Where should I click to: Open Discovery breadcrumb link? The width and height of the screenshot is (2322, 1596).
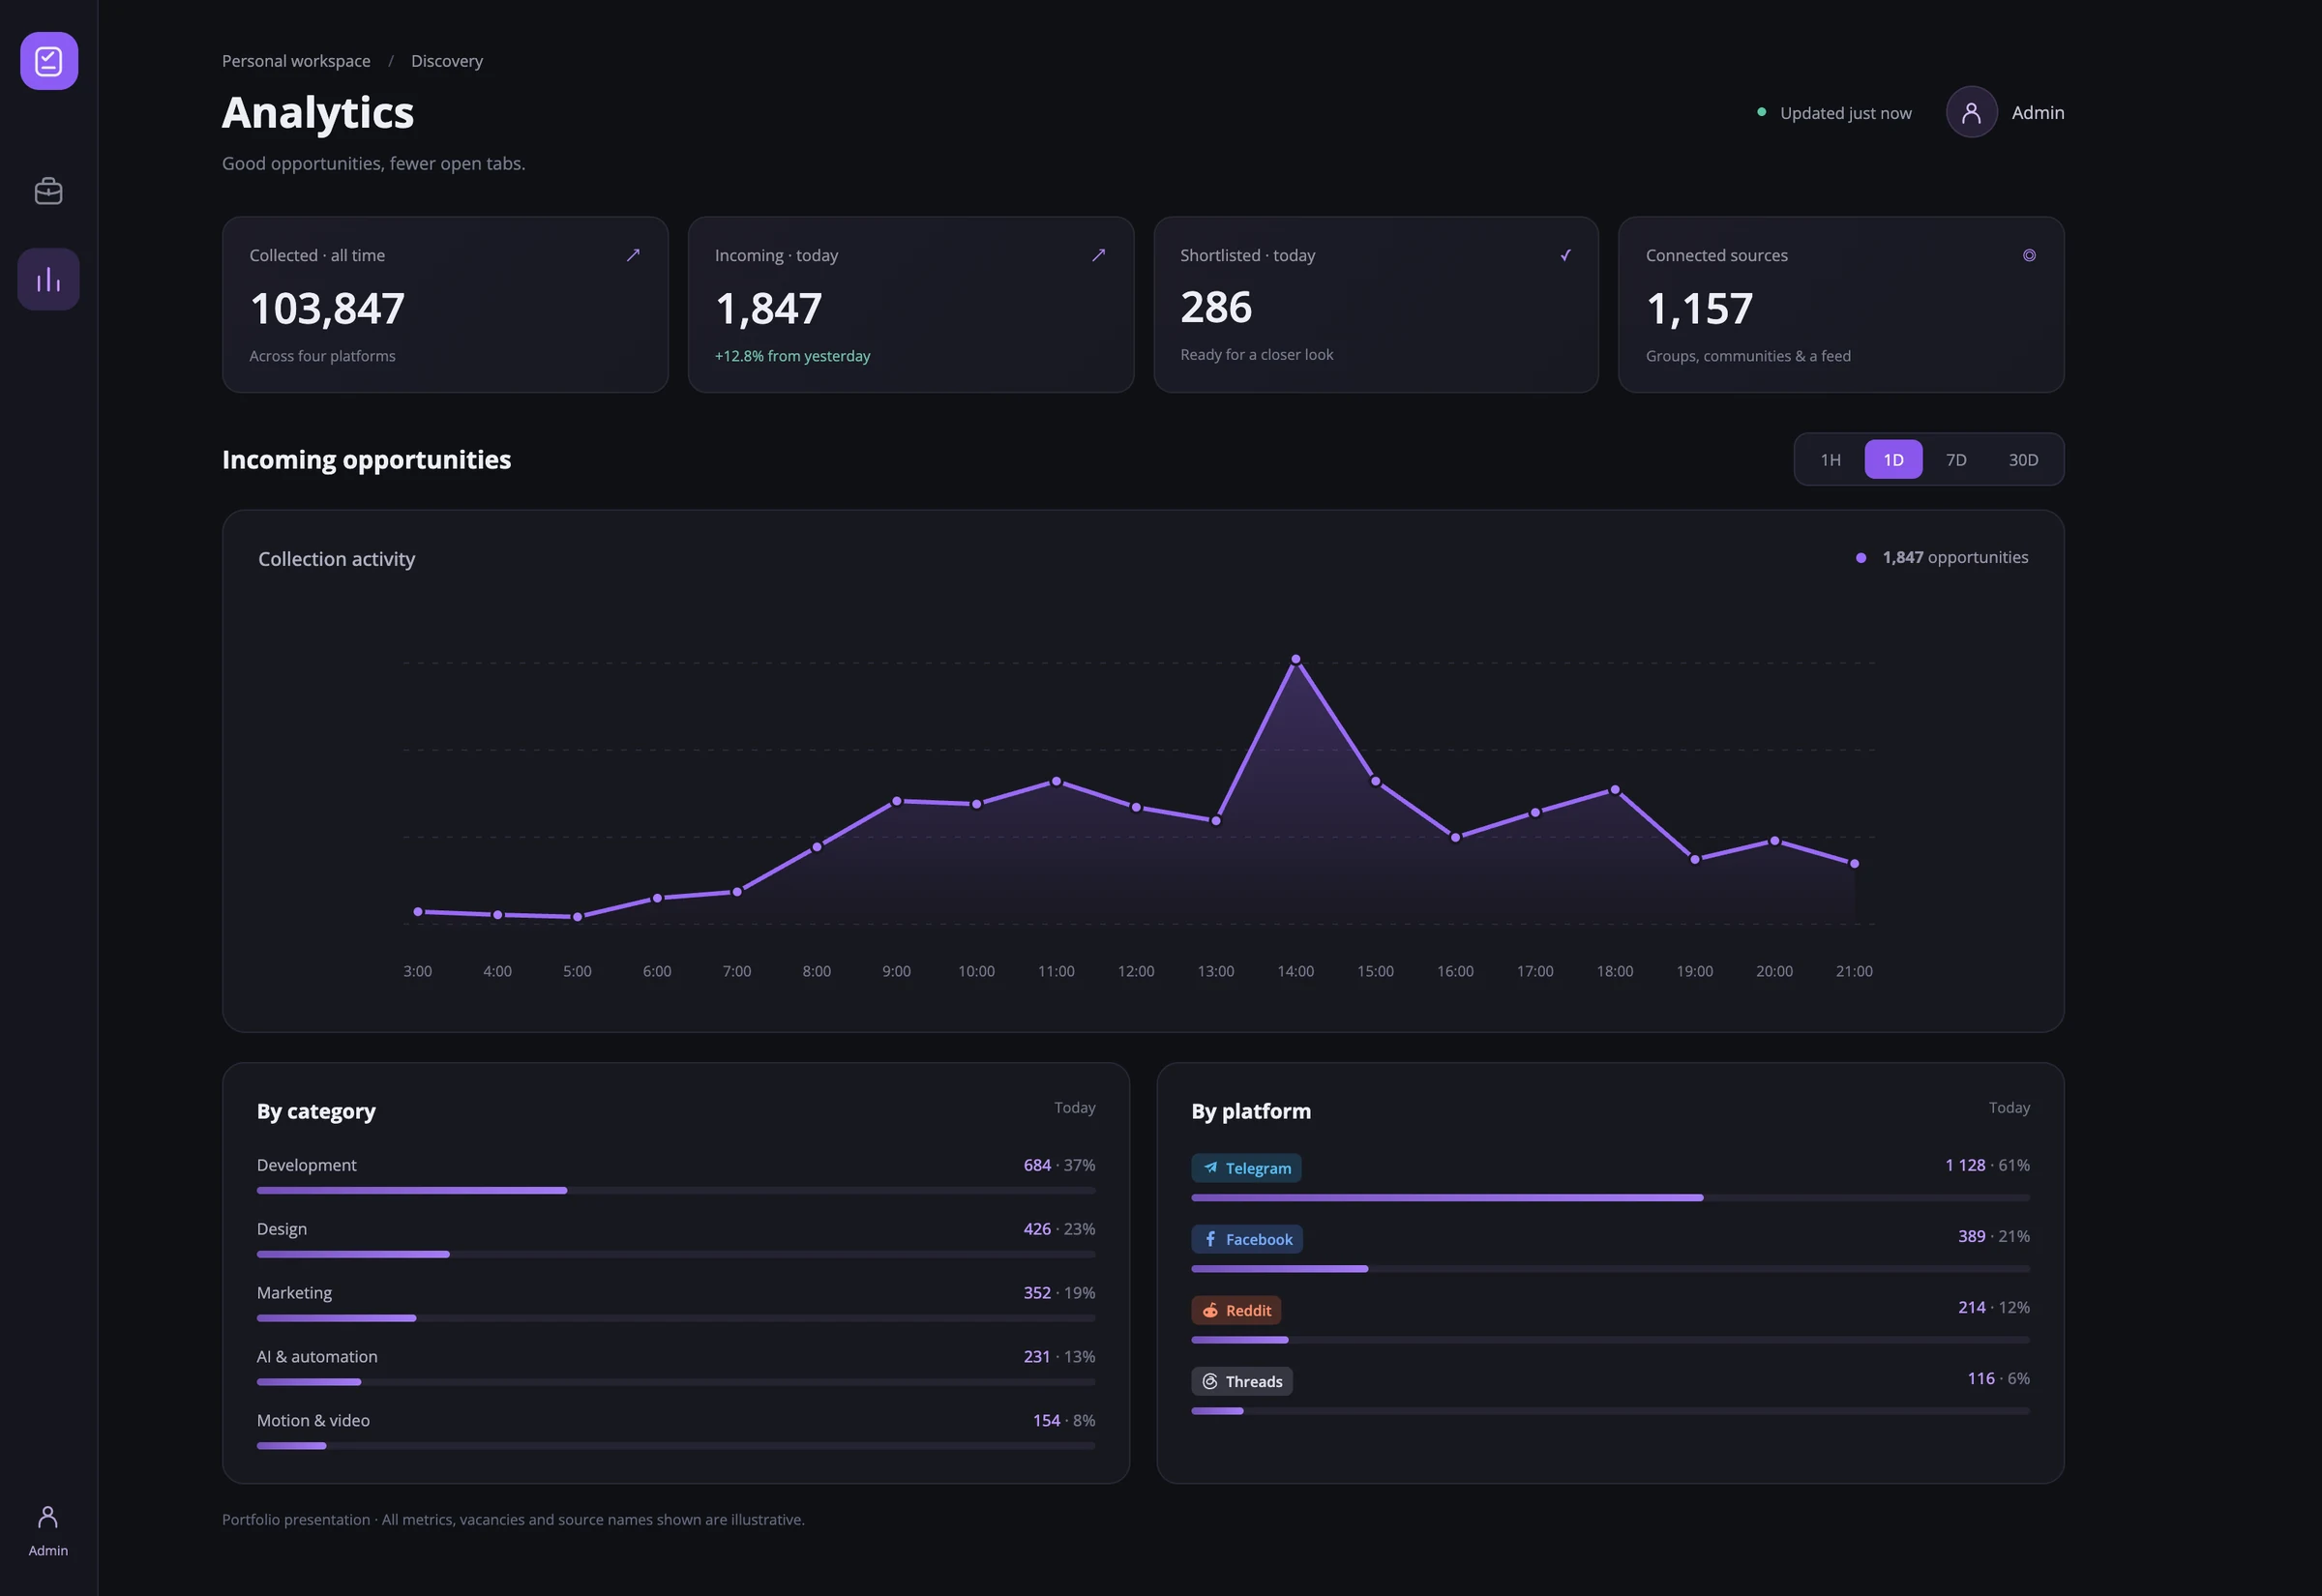(447, 61)
